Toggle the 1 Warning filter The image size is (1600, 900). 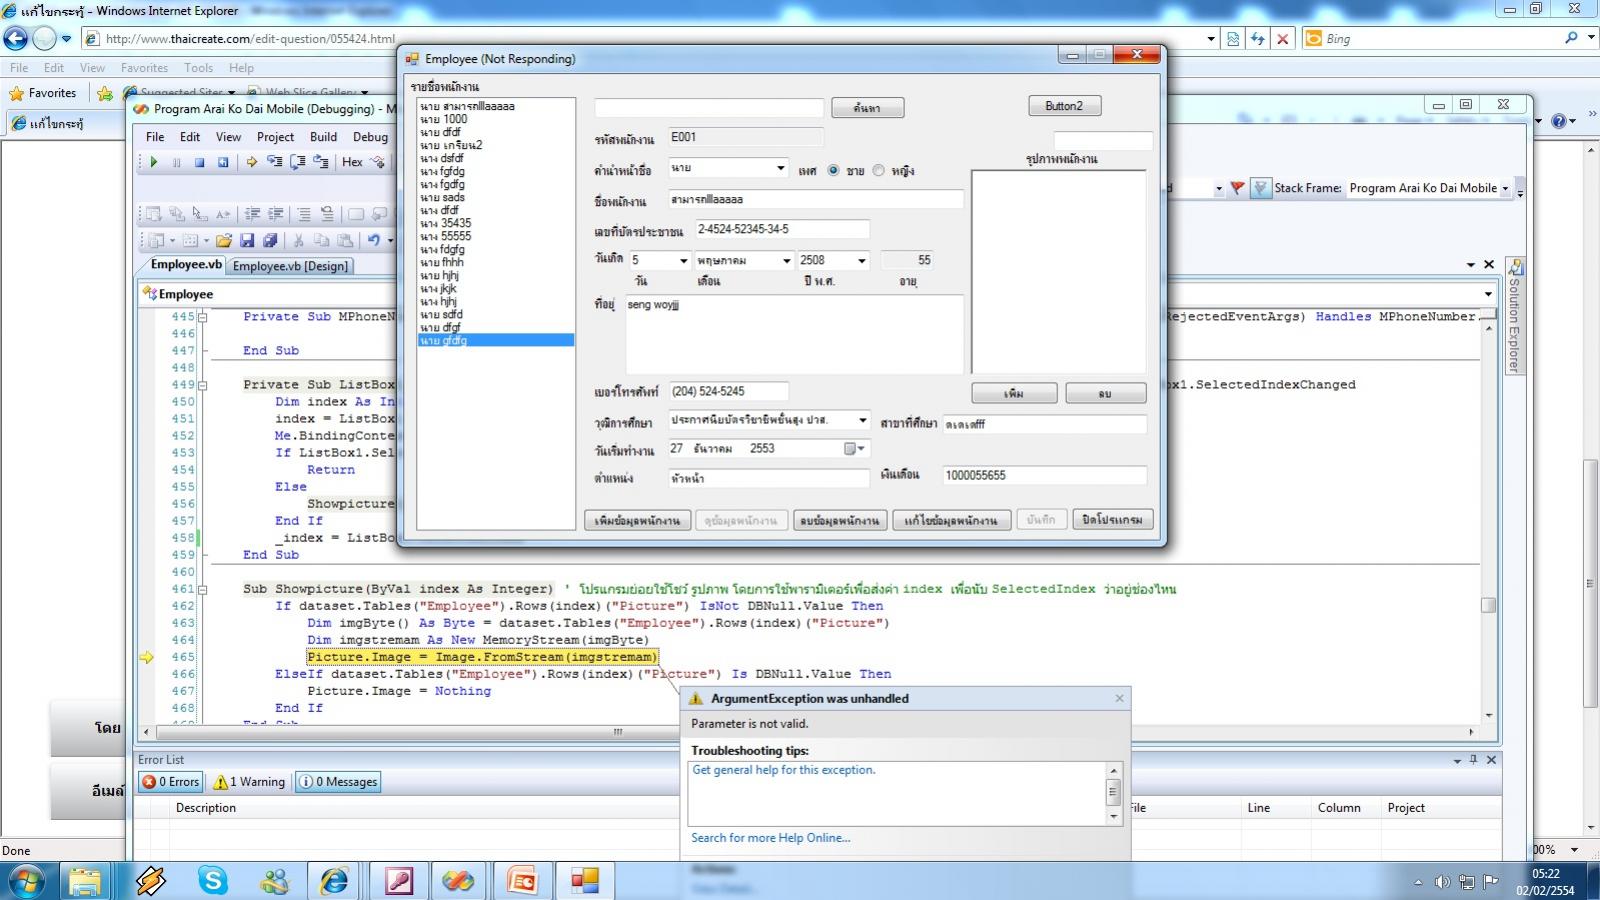(x=250, y=782)
